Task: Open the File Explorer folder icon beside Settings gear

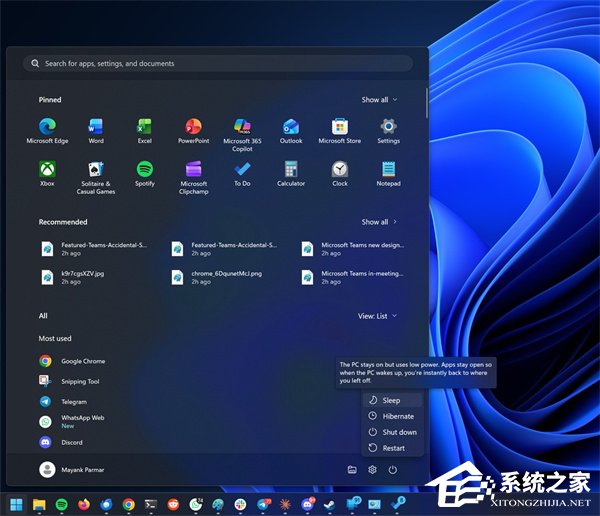Action: [352, 470]
